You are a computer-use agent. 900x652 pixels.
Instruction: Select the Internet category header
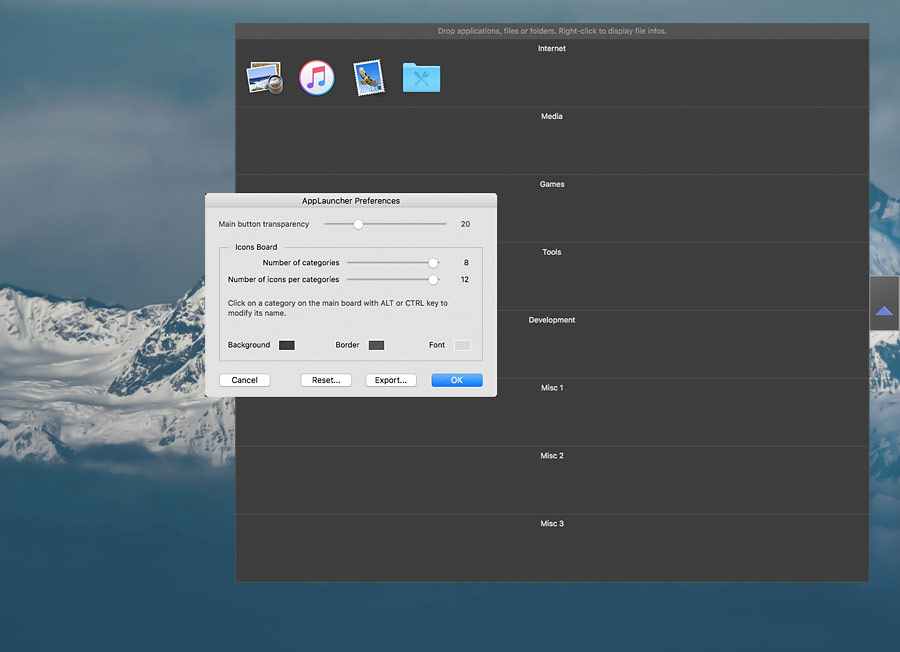552,48
